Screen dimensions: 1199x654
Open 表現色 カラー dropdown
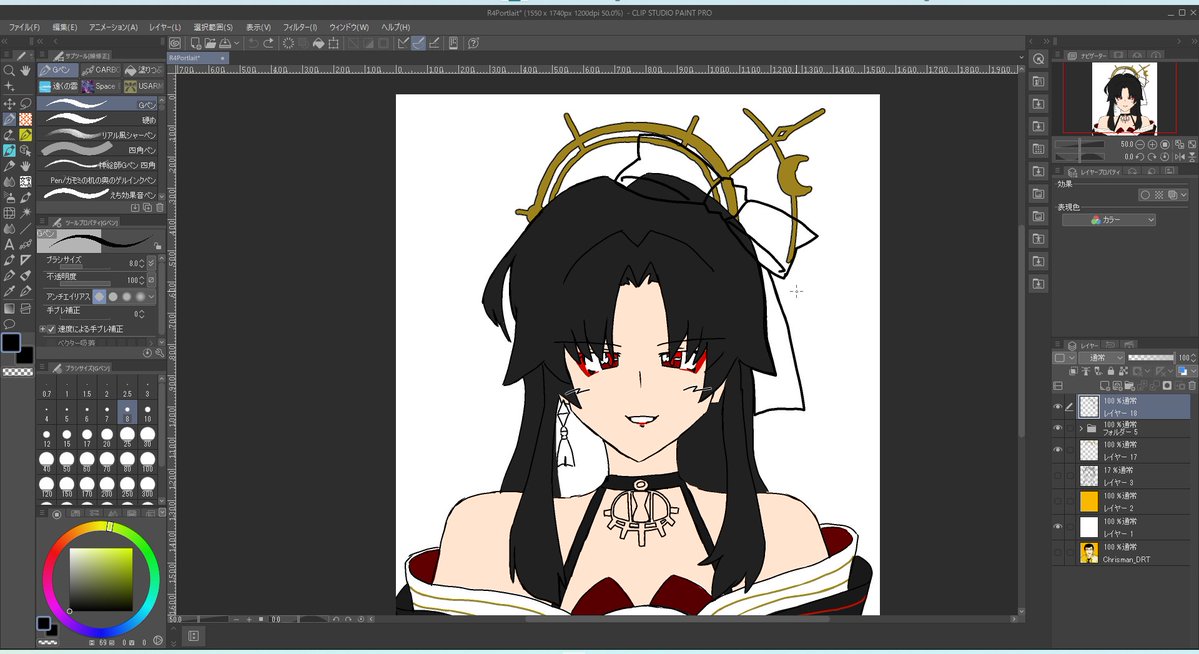click(1109, 220)
